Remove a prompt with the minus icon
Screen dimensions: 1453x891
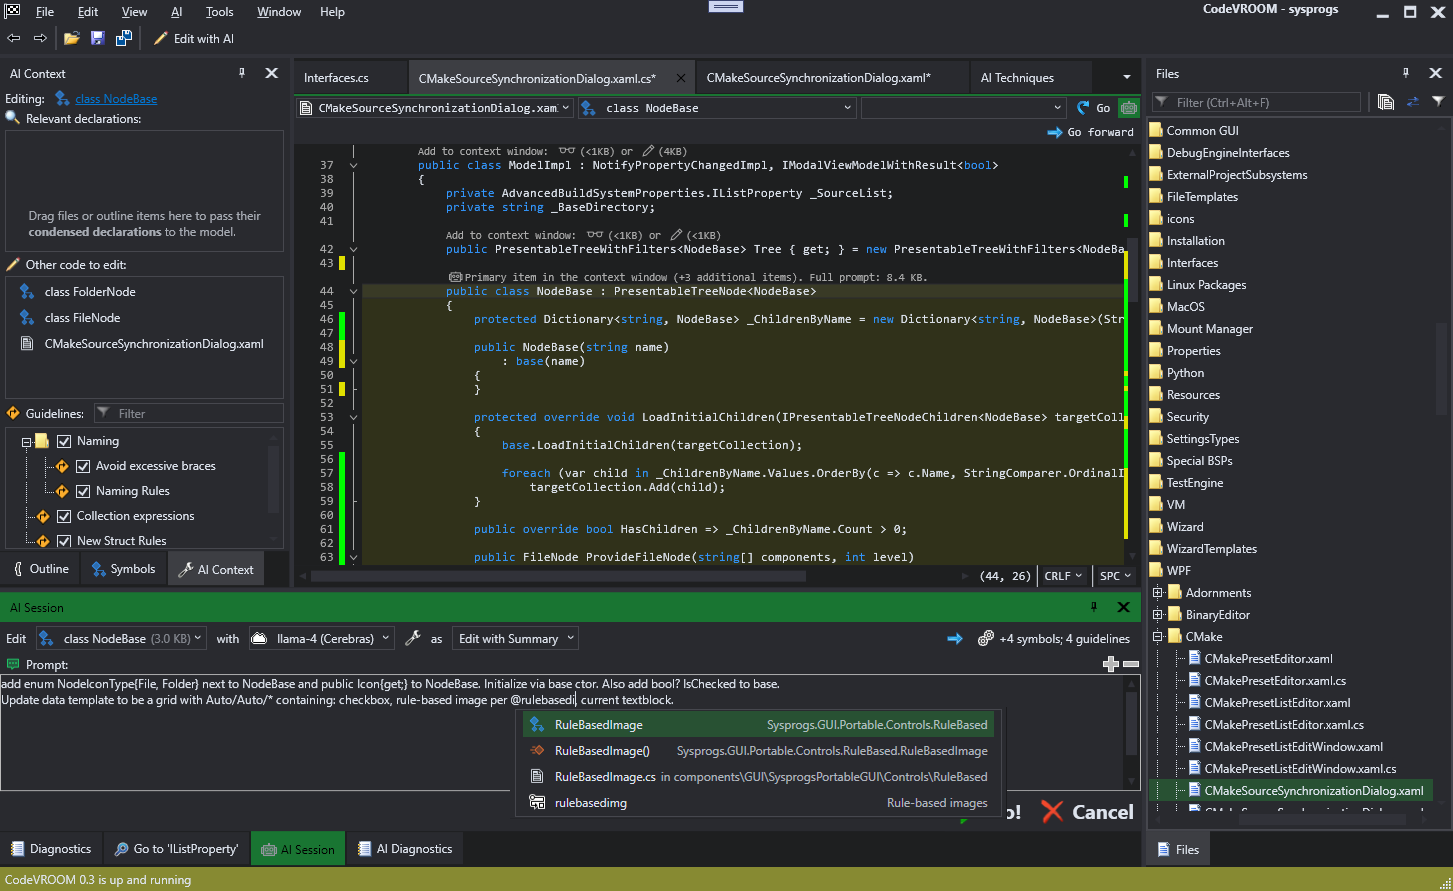1131,664
